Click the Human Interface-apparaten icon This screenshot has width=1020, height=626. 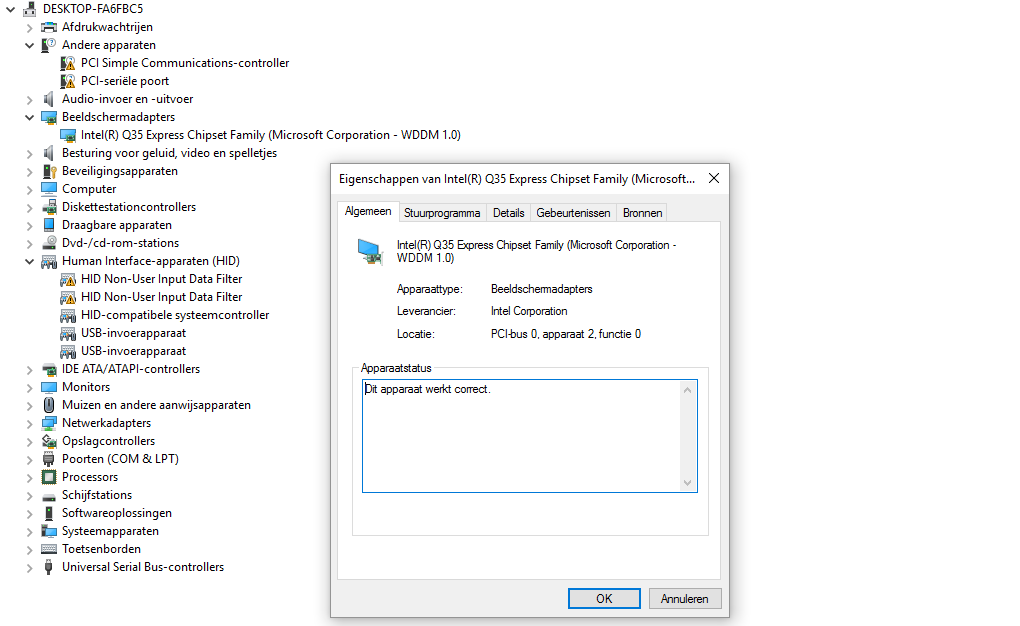(49, 261)
